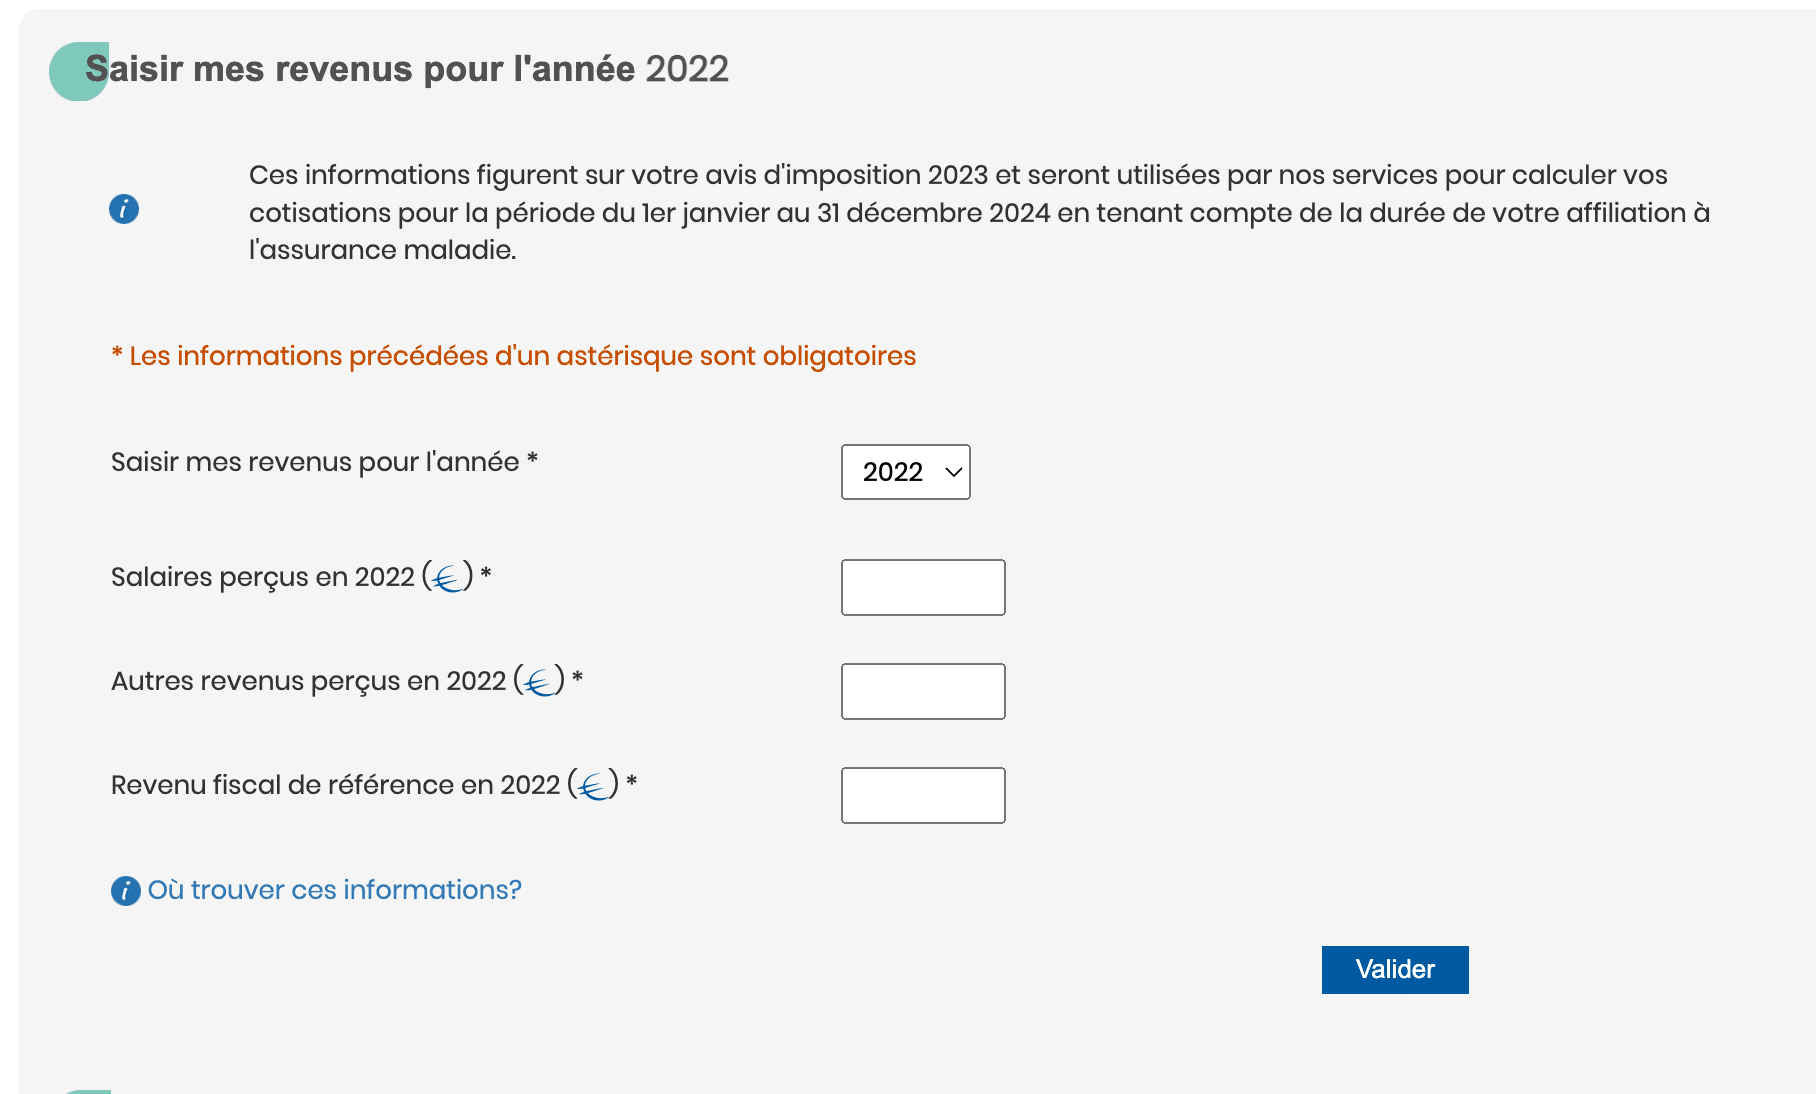Click the orange mandatory-fields asterisk notice
The height and width of the screenshot is (1094, 1816).
(514, 356)
